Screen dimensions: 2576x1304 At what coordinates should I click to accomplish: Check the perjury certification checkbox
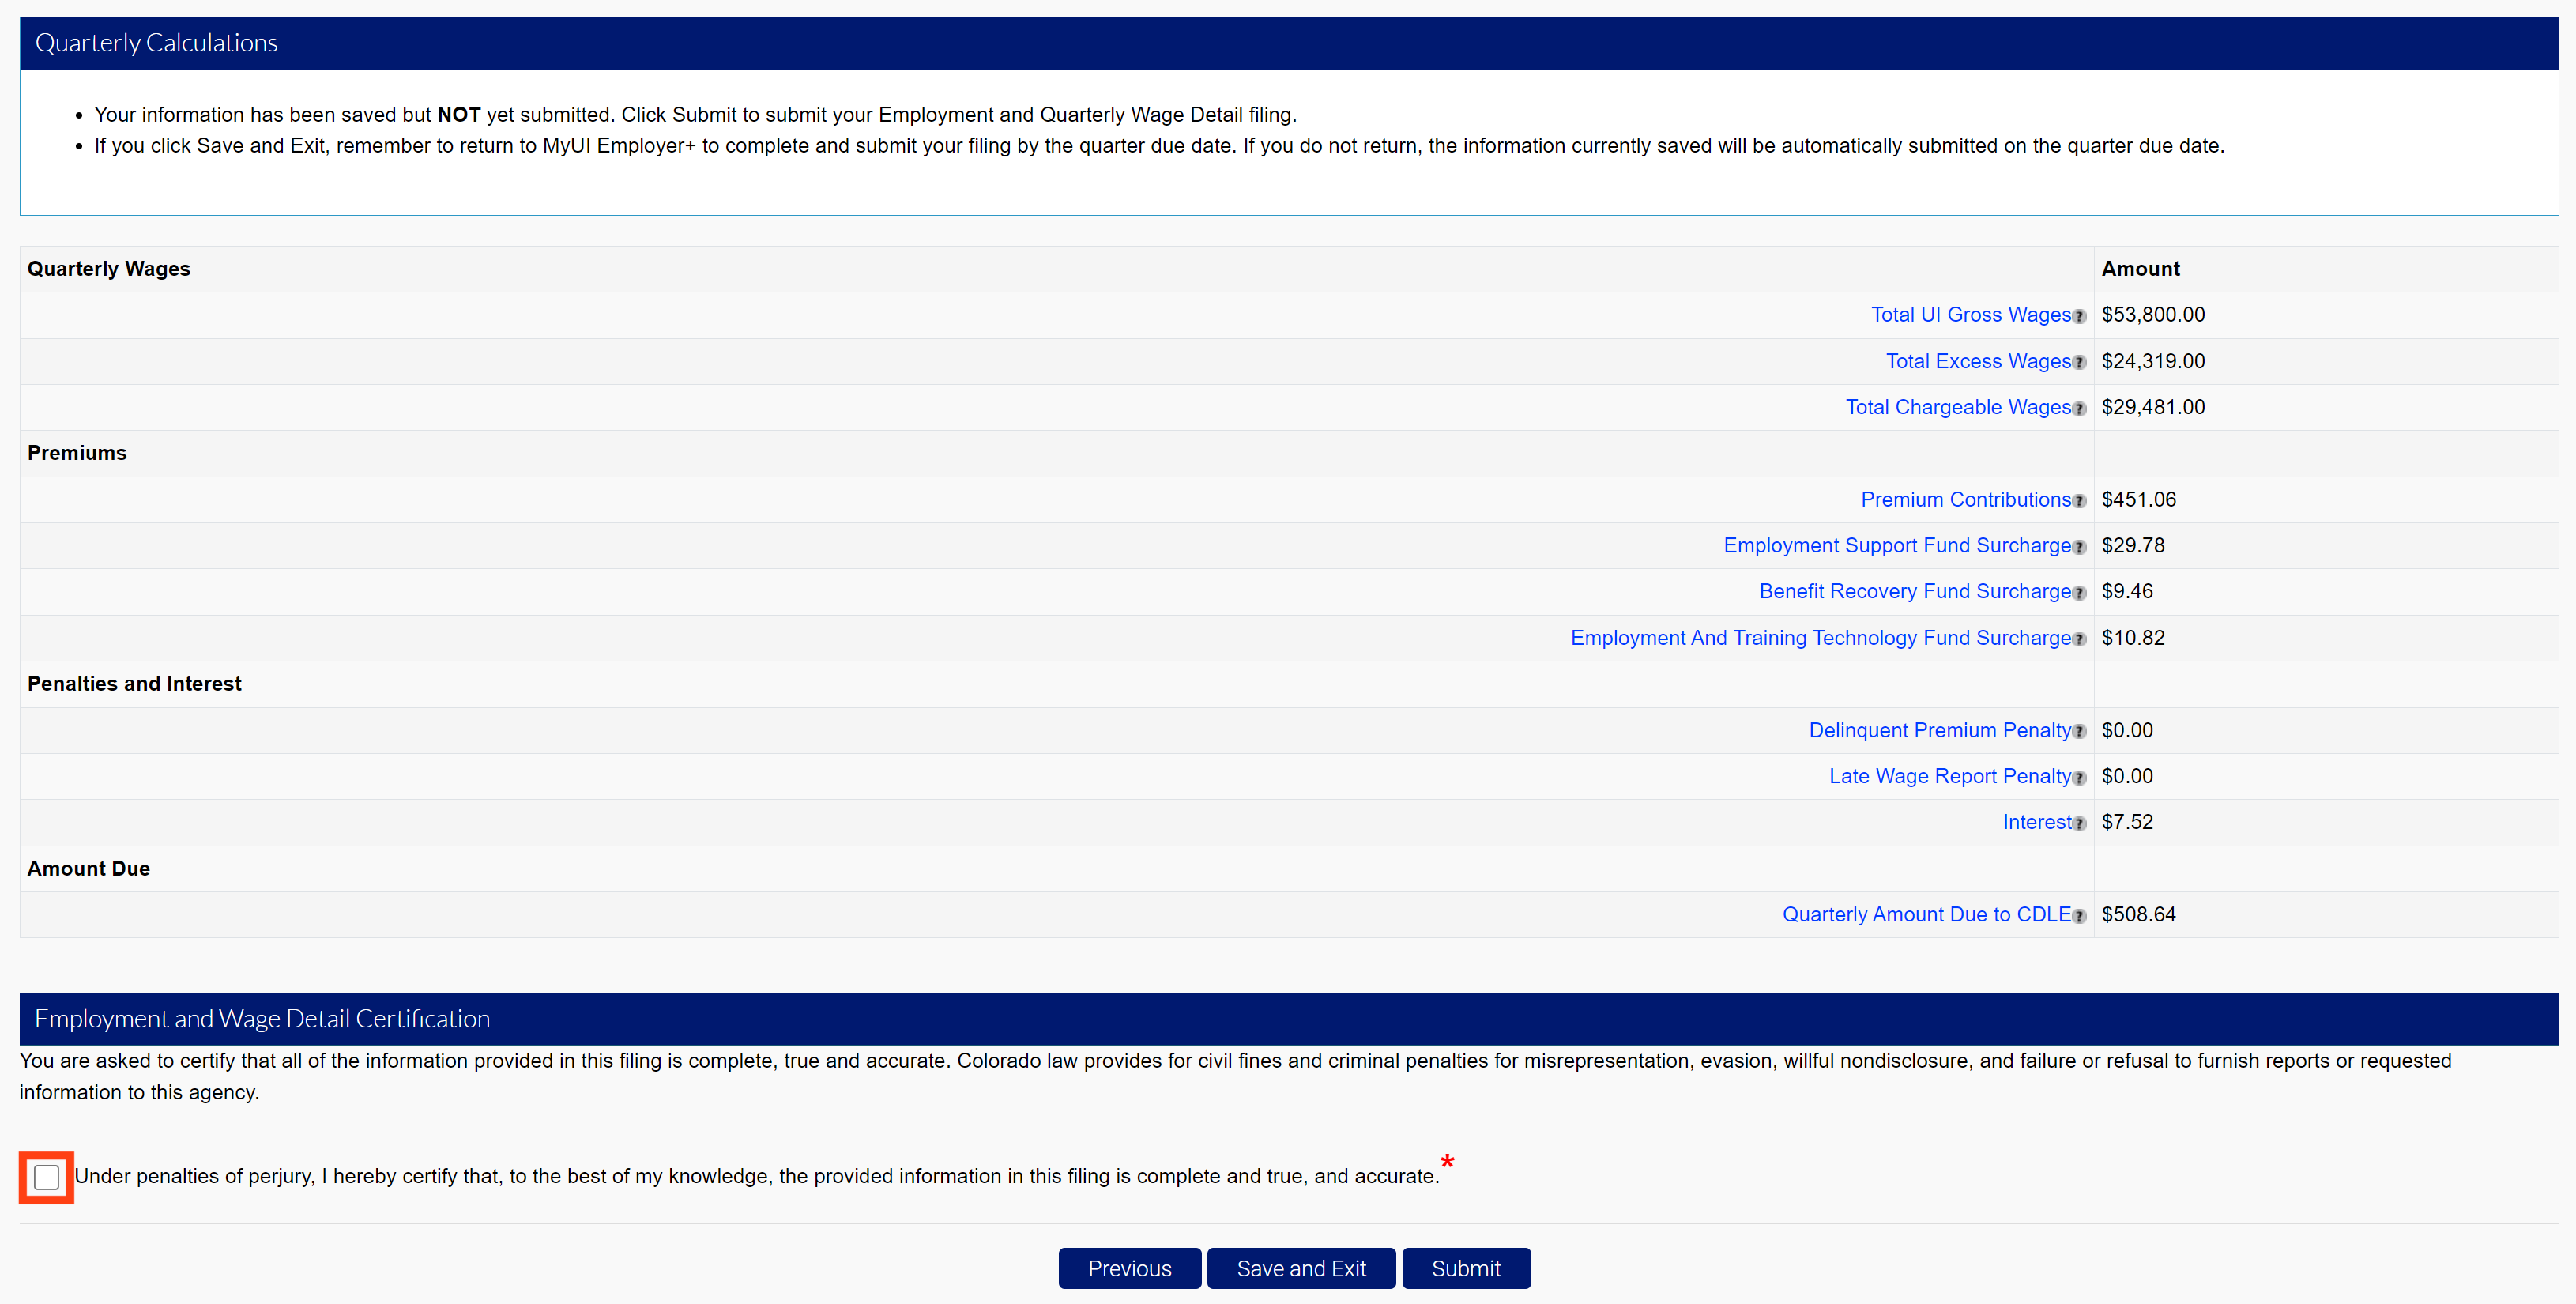[46, 1177]
